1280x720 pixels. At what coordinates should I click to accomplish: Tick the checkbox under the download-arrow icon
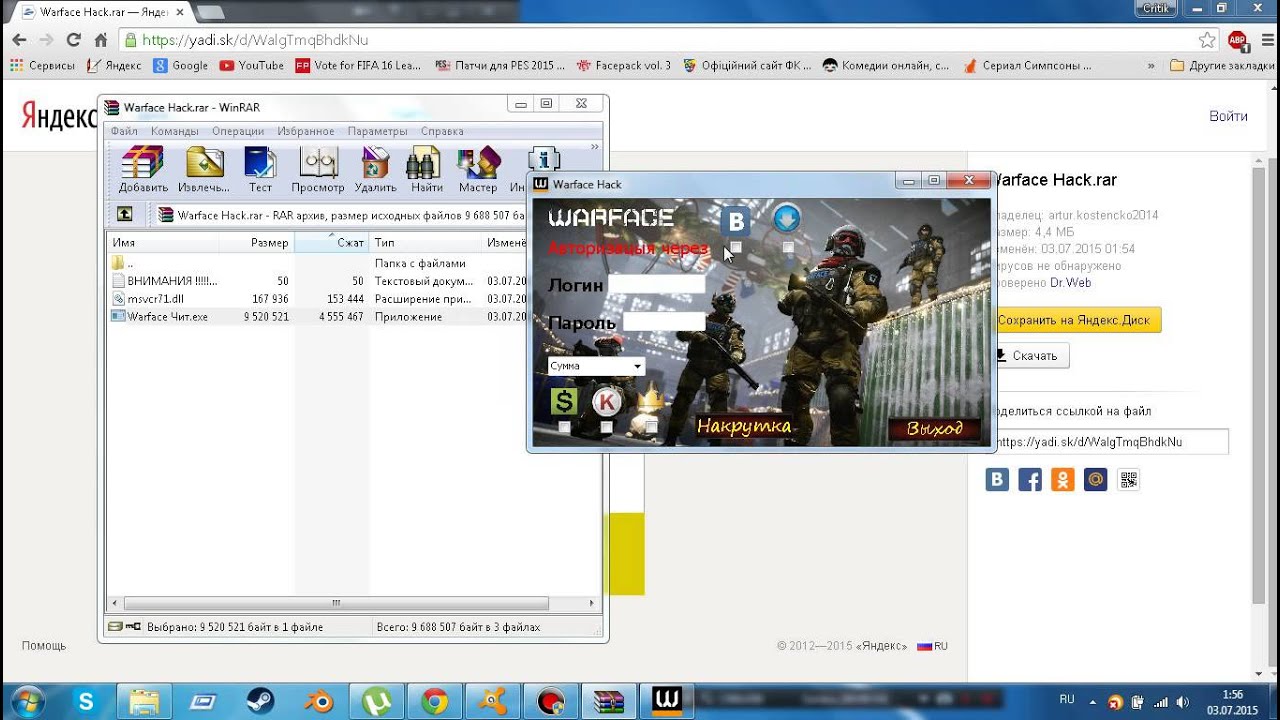[x=788, y=247]
